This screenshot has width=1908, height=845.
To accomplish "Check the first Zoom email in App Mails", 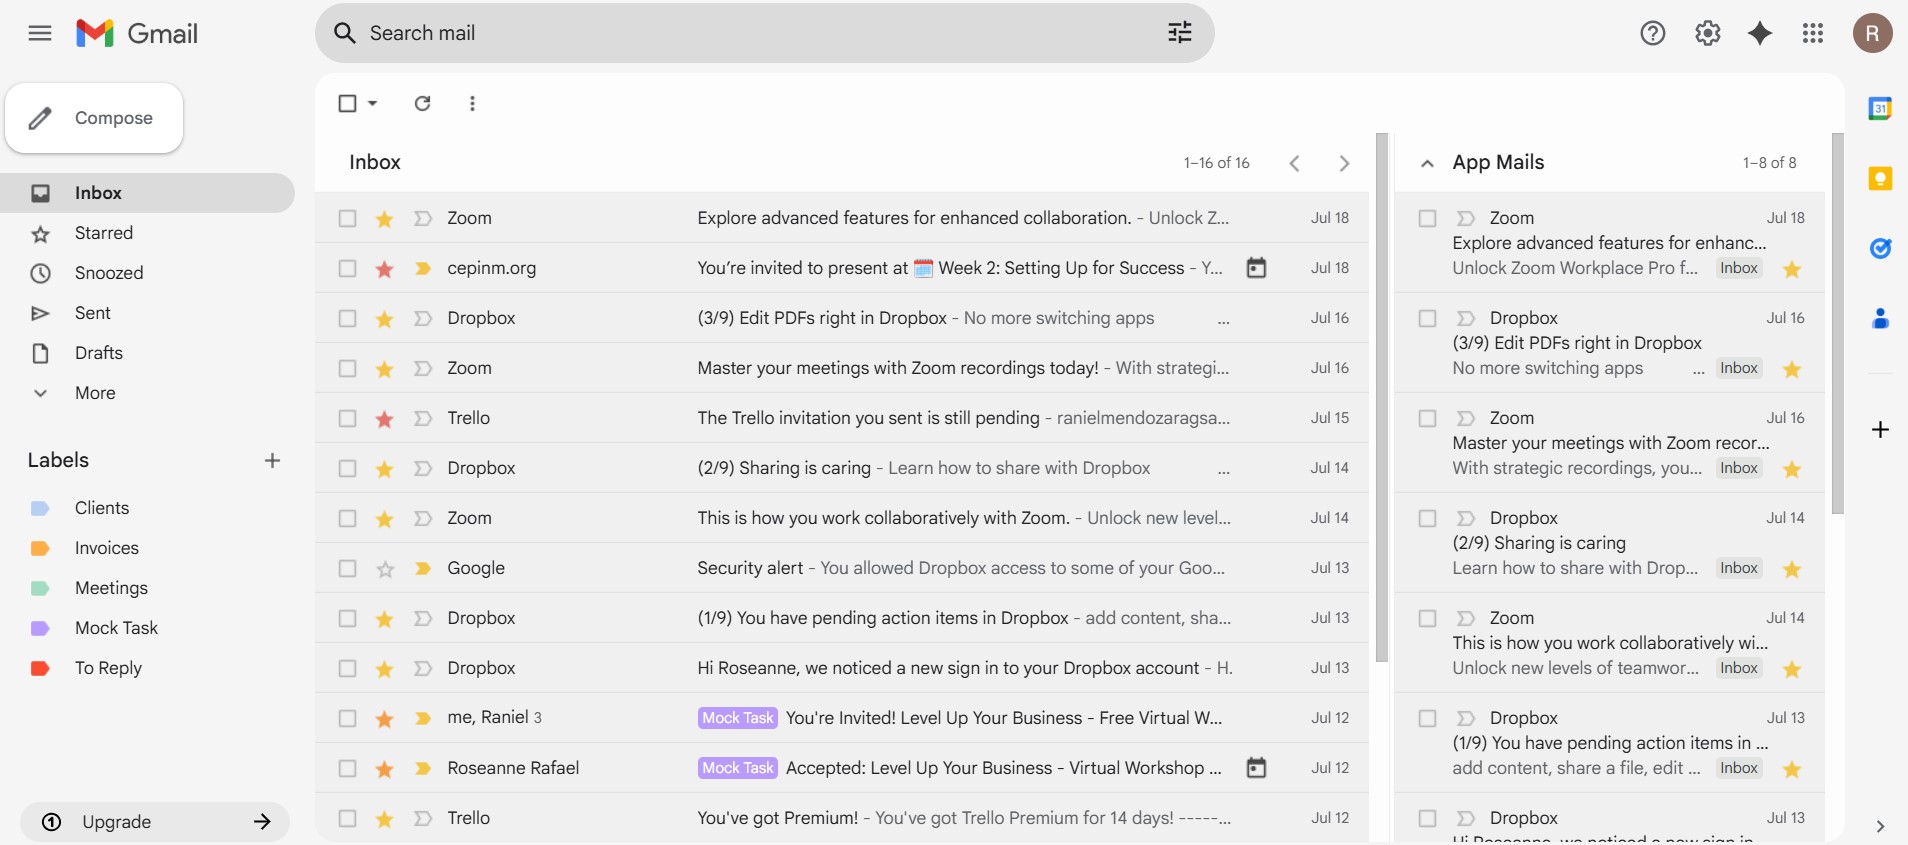I will point(1427,218).
